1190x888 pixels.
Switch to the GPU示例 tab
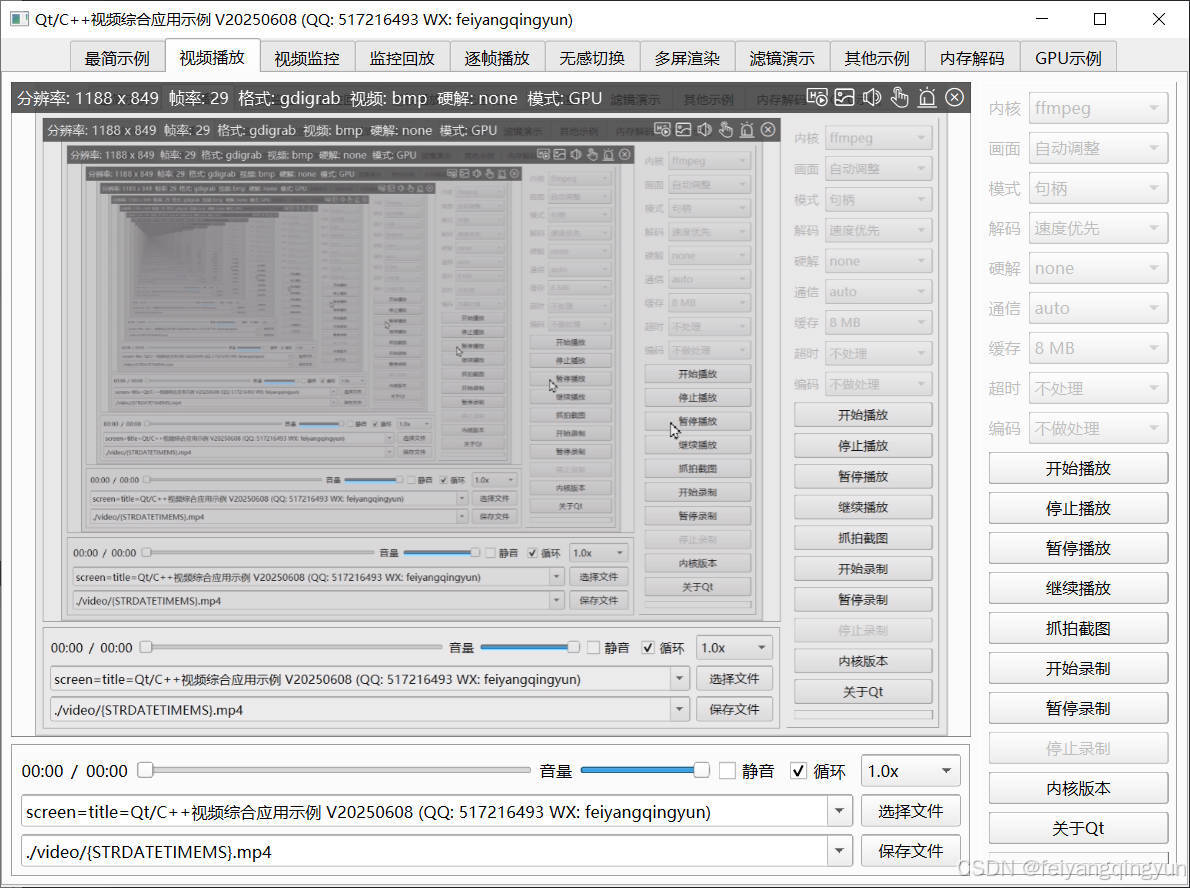(1068, 58)
